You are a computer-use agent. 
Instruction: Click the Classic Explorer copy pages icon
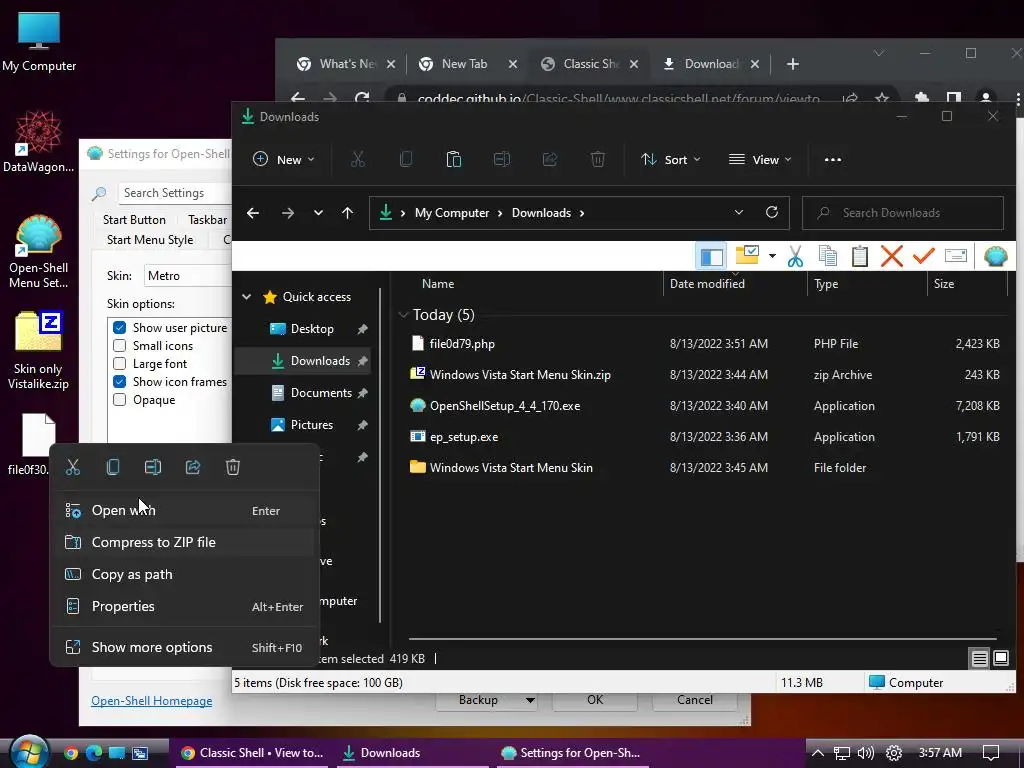pos(827,256)
